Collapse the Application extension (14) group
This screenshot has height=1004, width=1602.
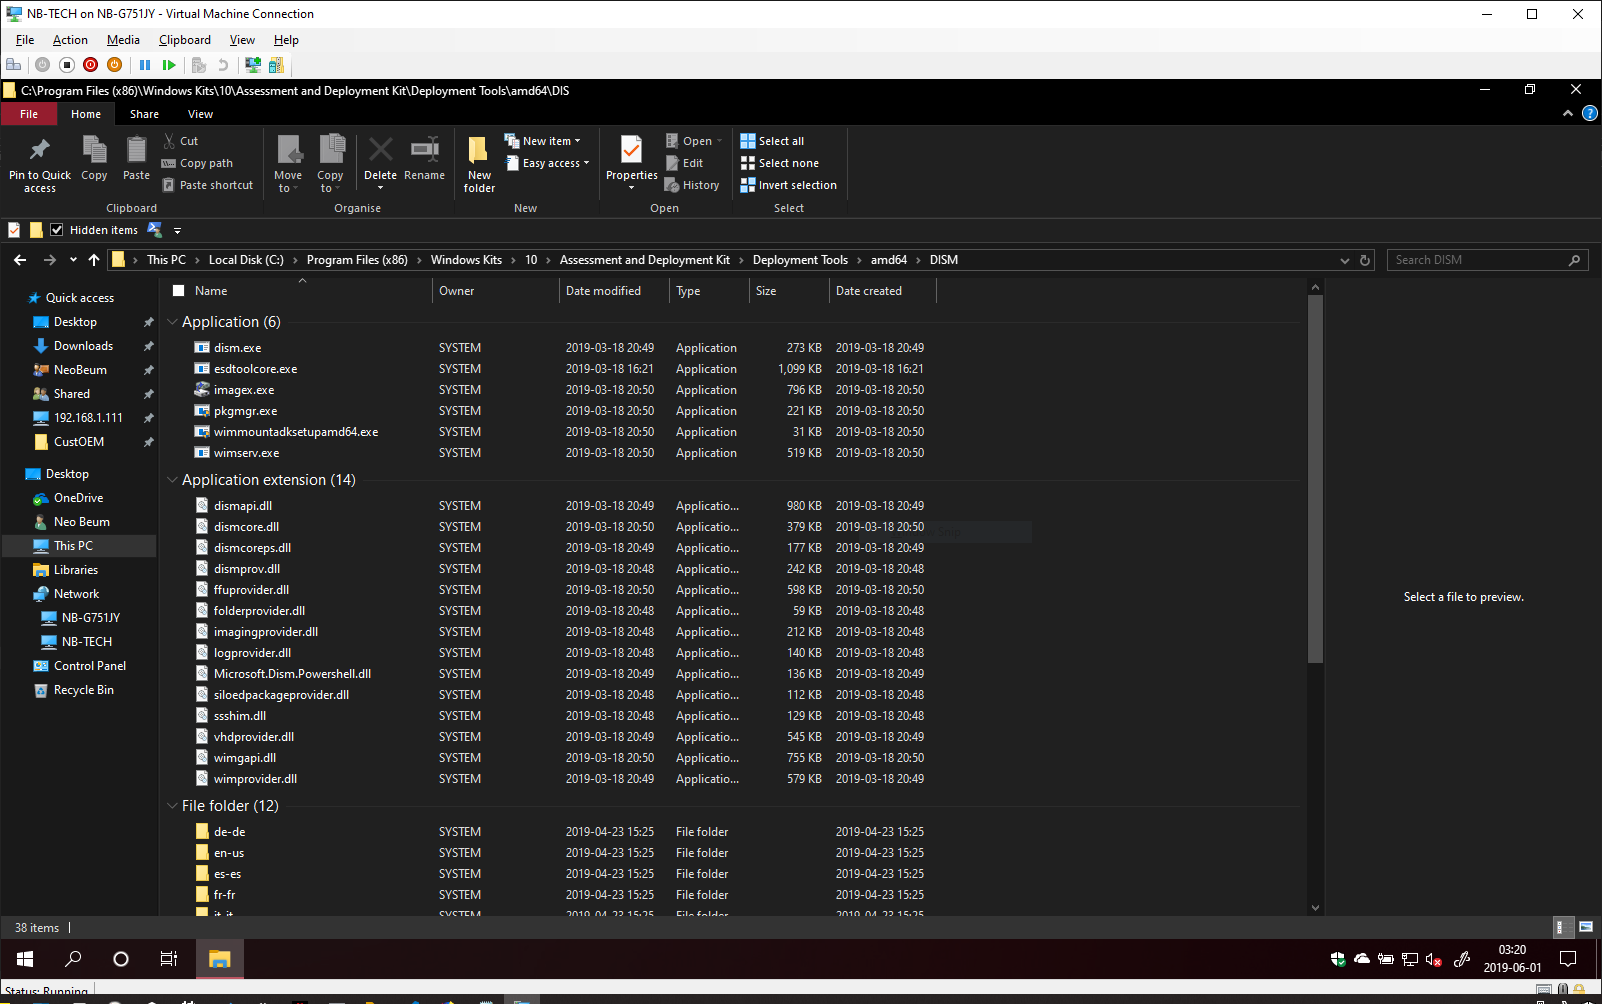(172, 480)
